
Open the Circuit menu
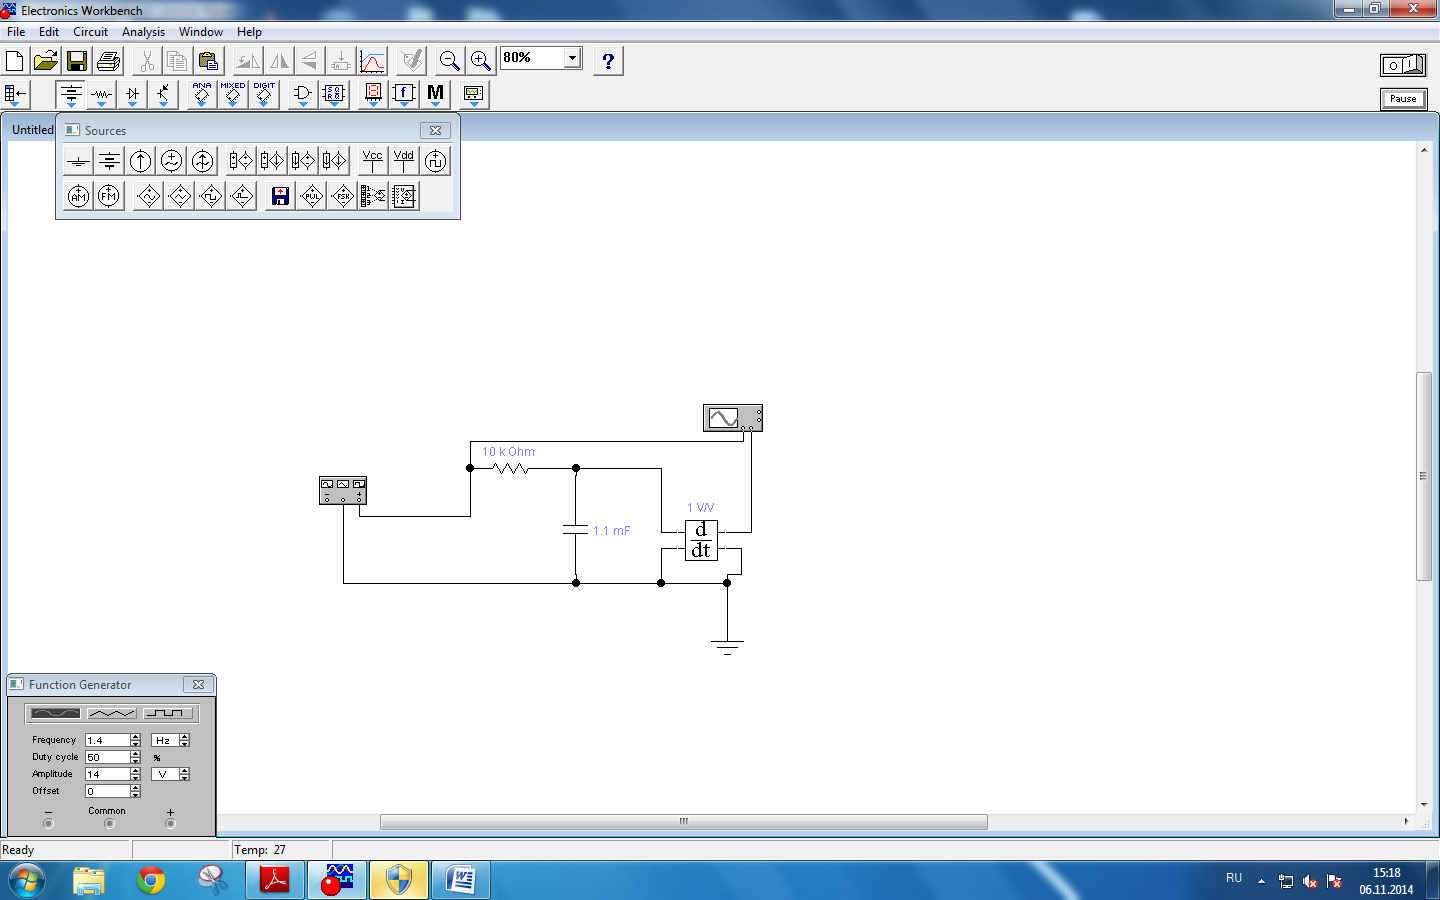[x=90, y=32]
